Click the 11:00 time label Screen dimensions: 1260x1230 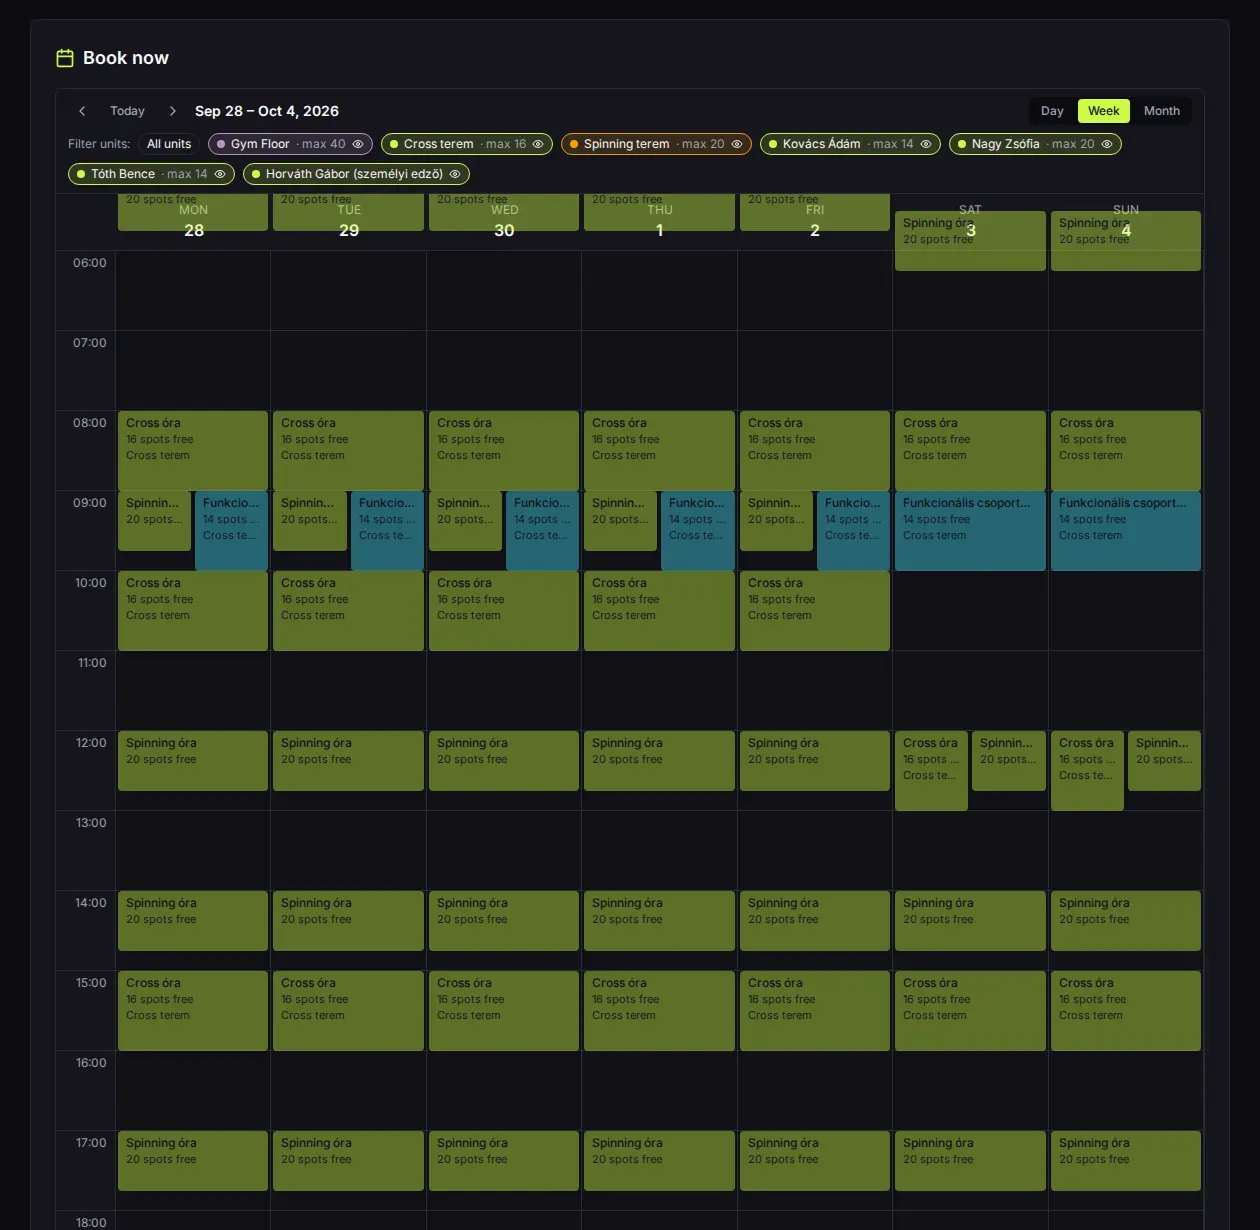92,663
